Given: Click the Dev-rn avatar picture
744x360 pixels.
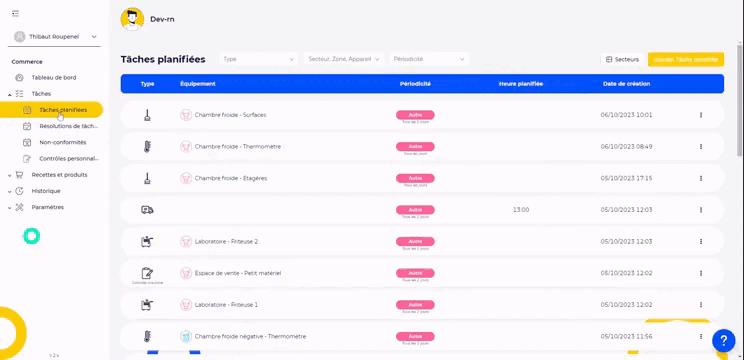Looking at the screenshot, I should point(132,19).
